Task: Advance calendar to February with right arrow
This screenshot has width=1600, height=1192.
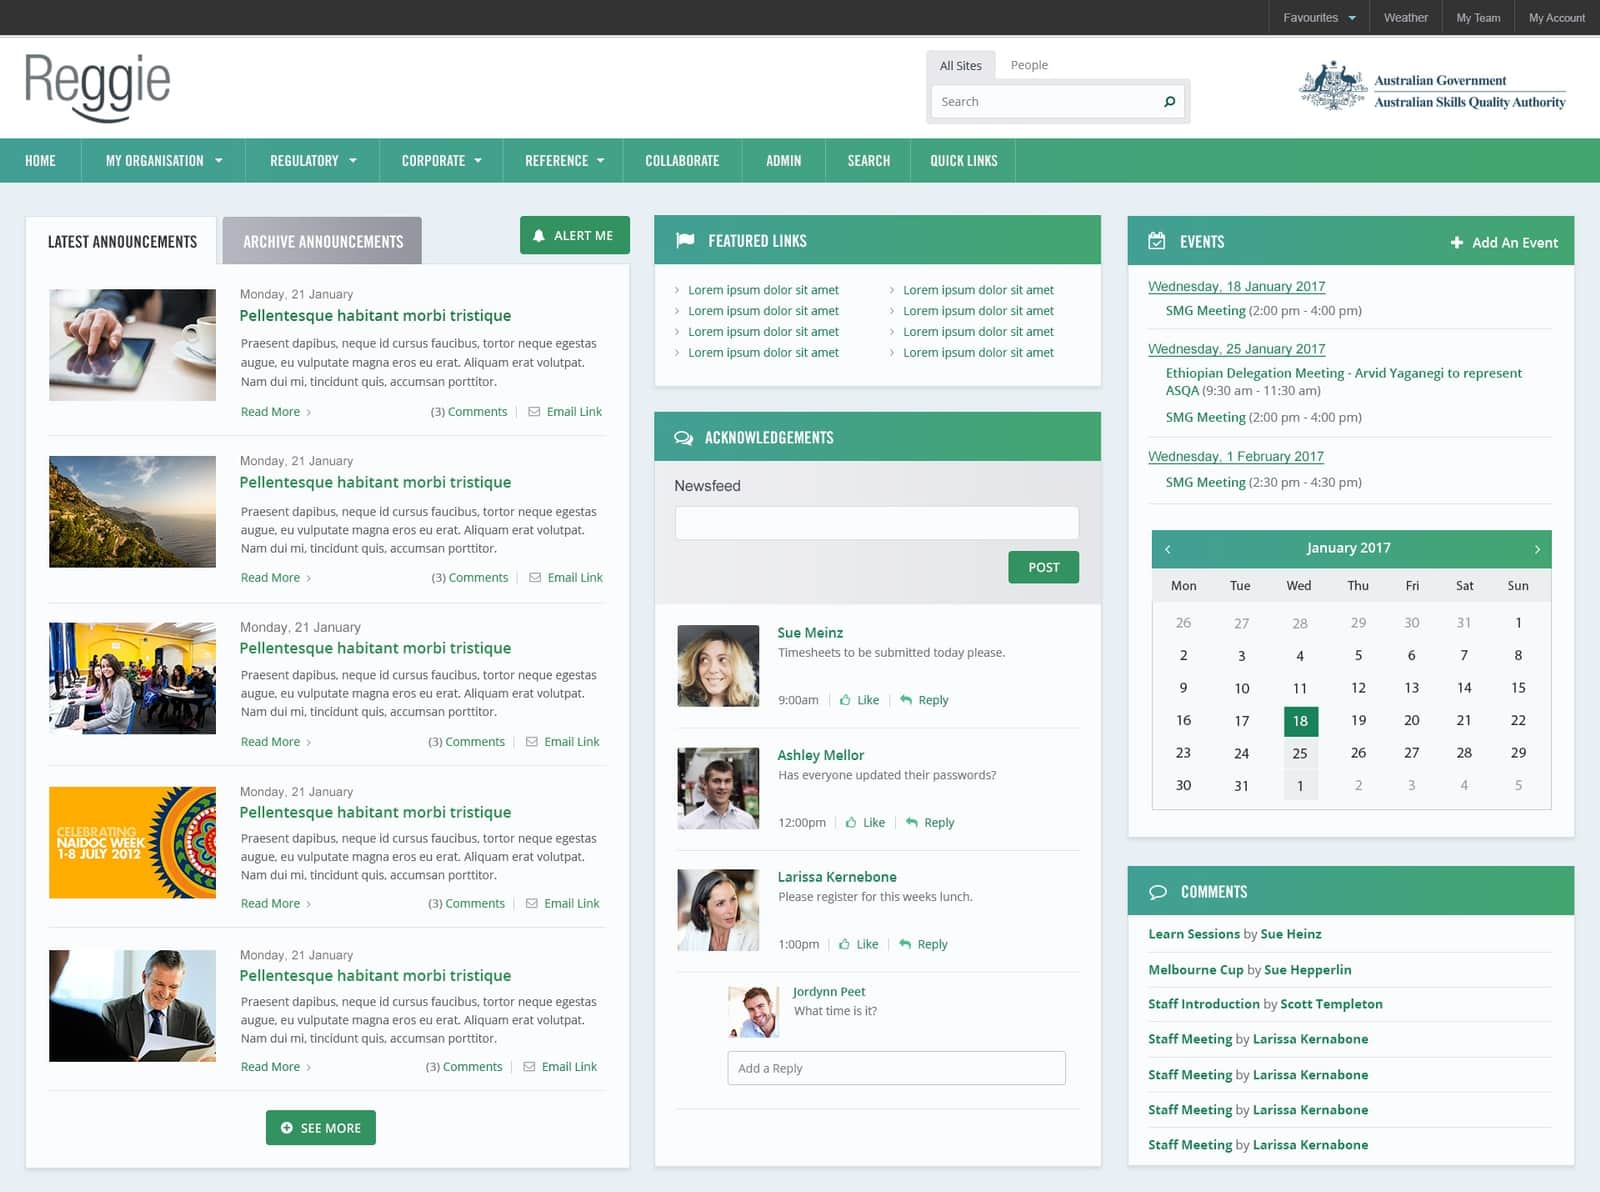Action: 1537,549
